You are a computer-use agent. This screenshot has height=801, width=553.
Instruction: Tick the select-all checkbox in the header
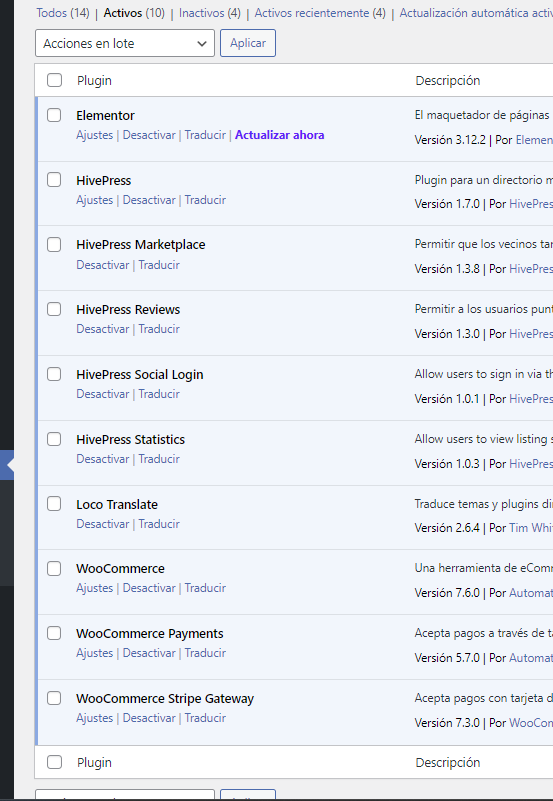pyautogui.click(x=54, y=80)
